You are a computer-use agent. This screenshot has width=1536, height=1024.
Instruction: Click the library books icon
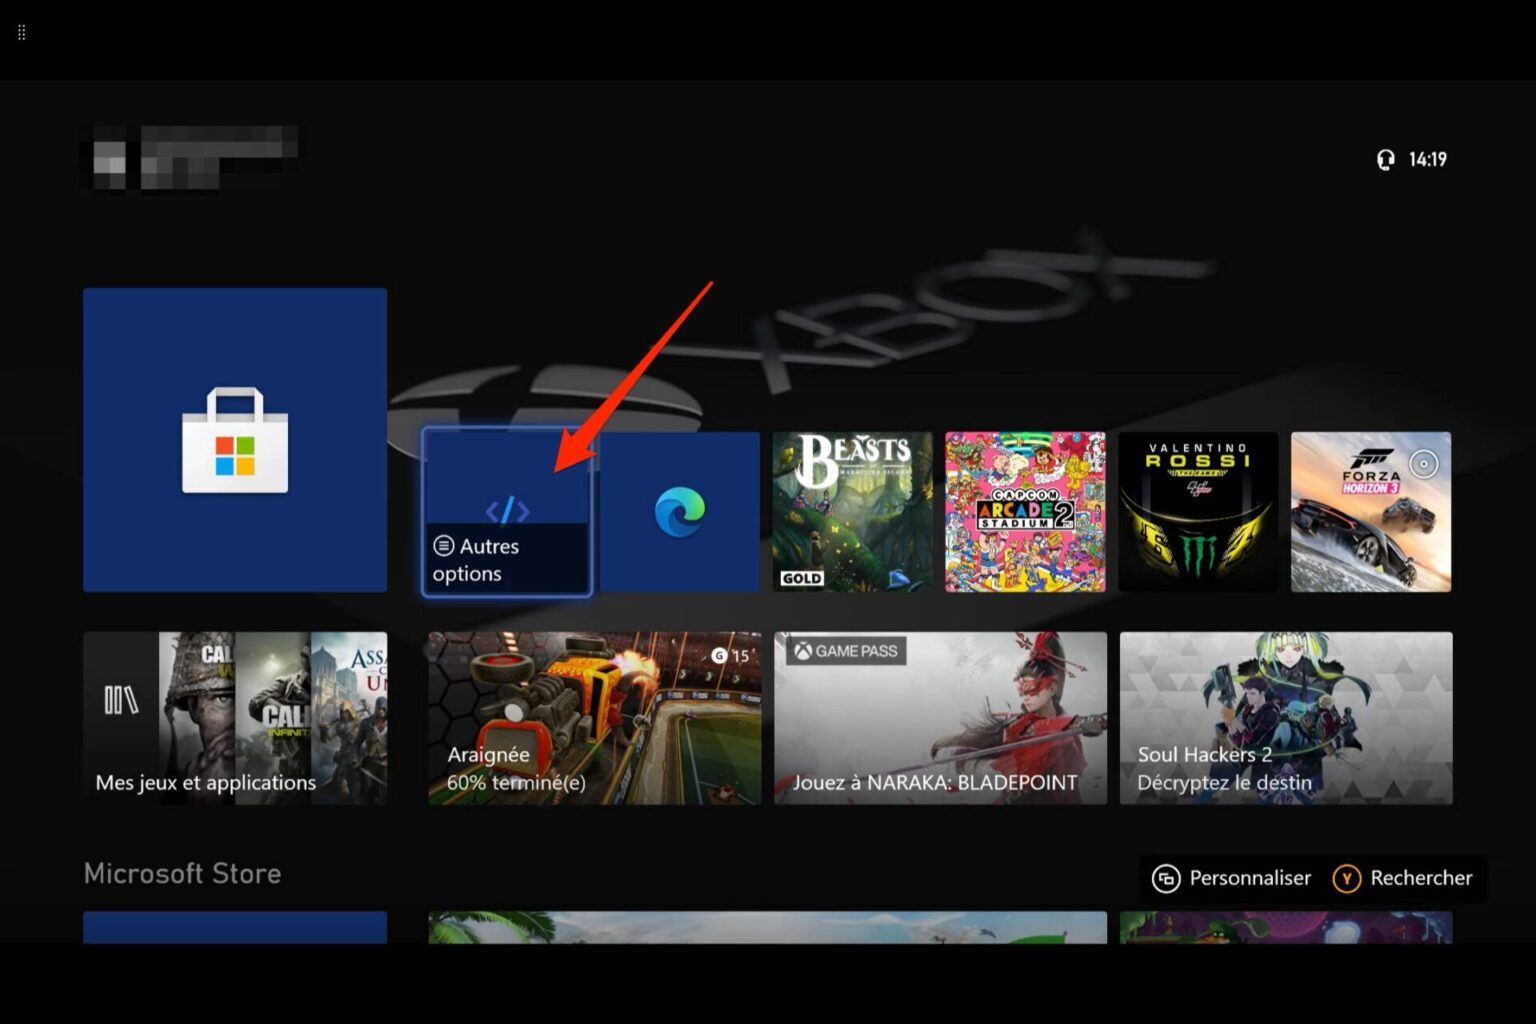121,700
